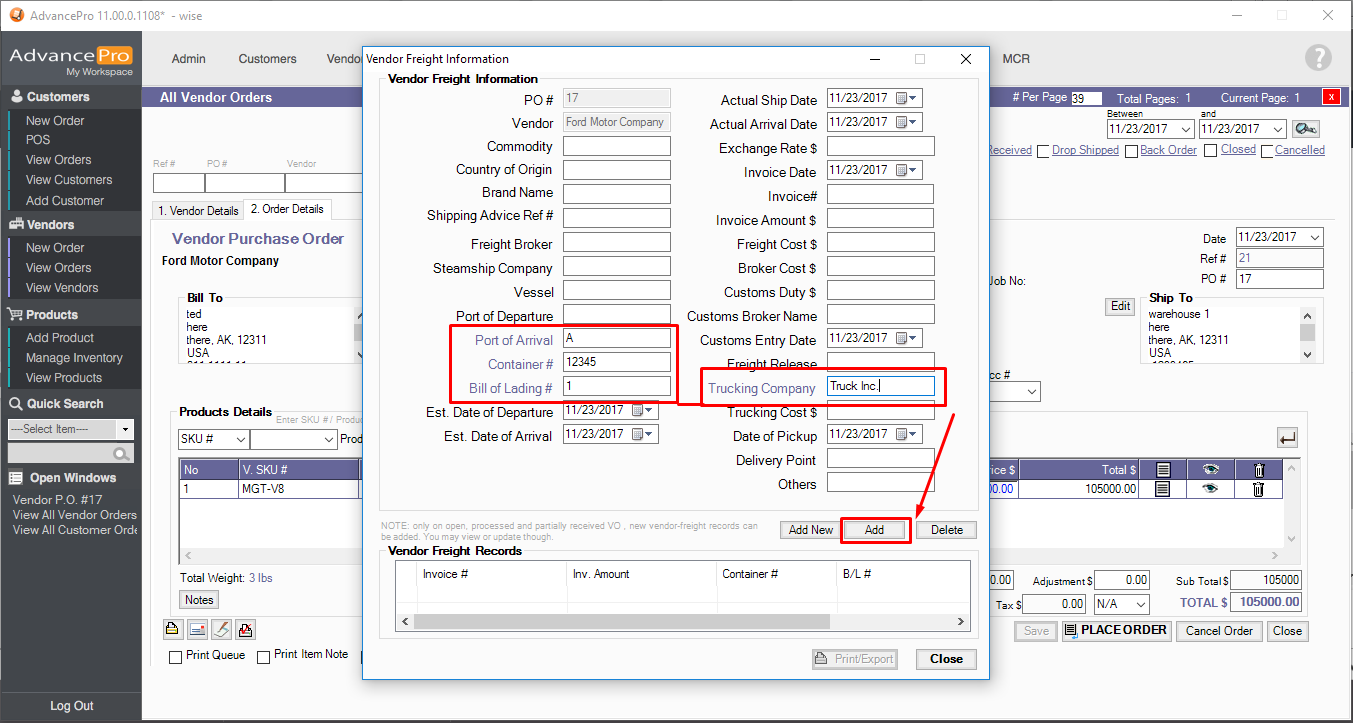The height and width of the screenshot is (723, 1353).
Task: Open the help question mark icon
Action: click(x=1318, y=58)
